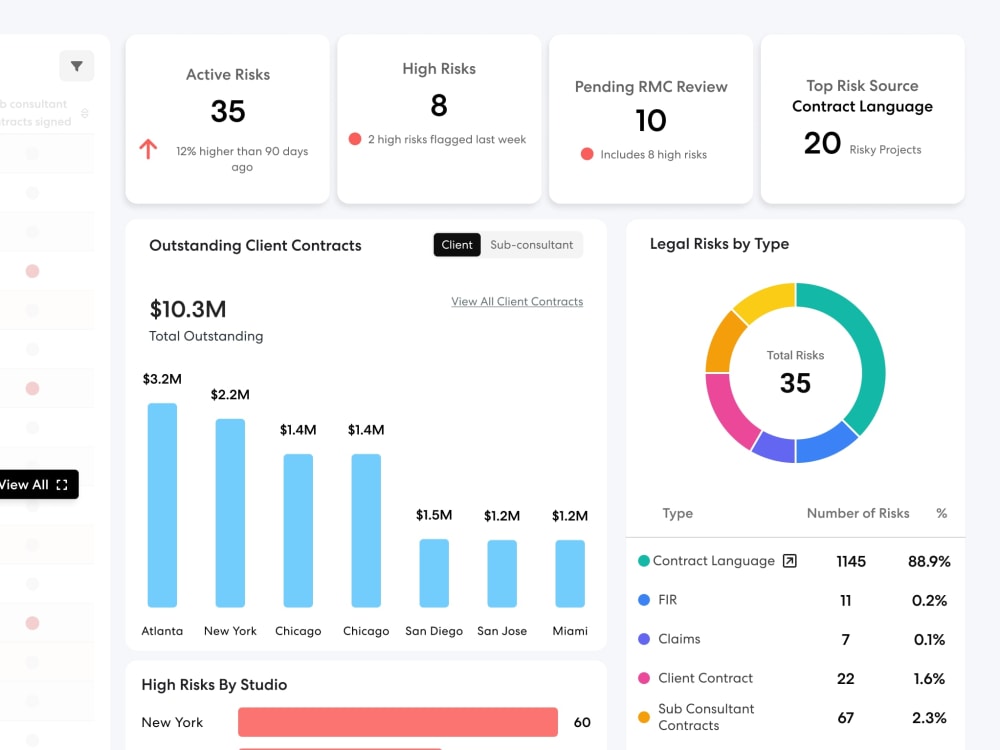Click red dot next to high risks flagged
Viewport: 1000px width, 750px height.
355,139
